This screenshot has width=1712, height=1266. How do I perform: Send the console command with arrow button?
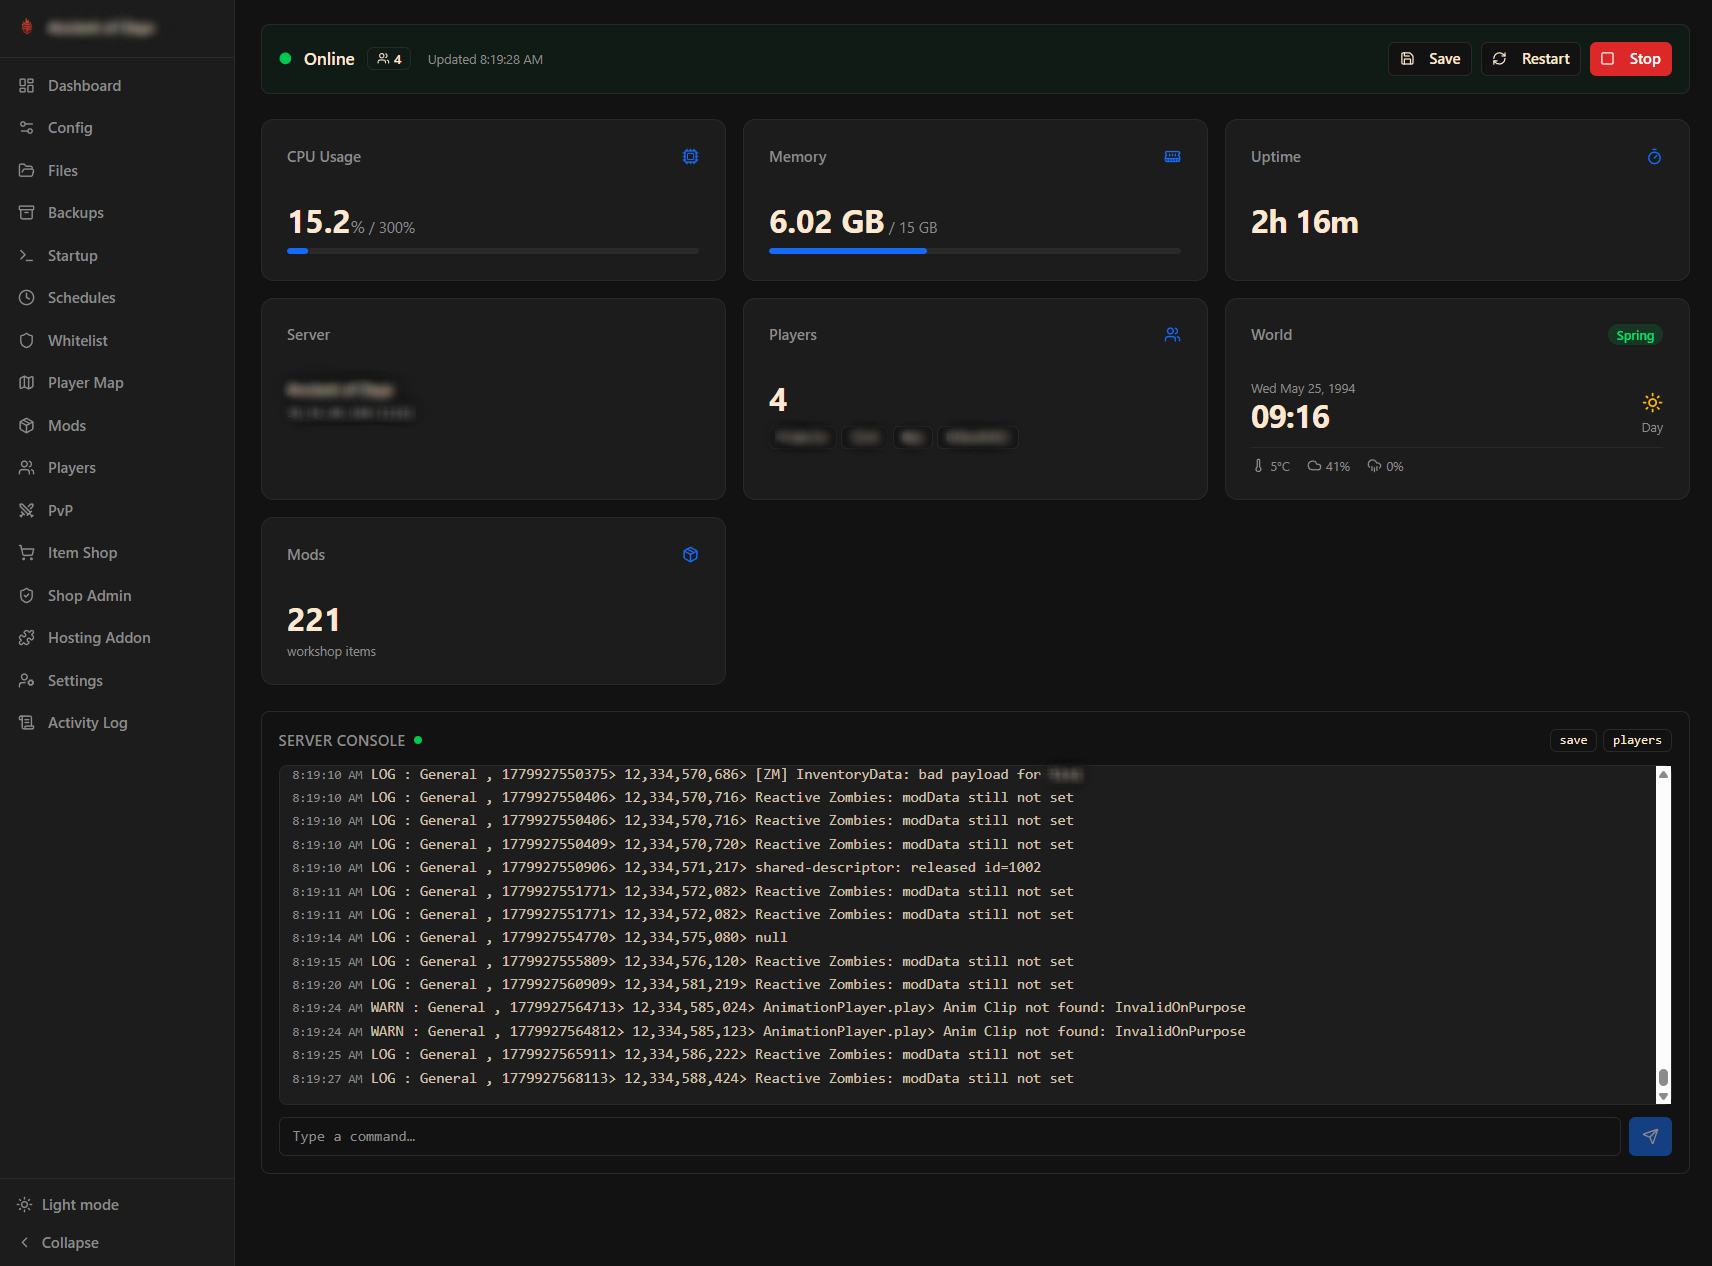click(1650, 1136)
